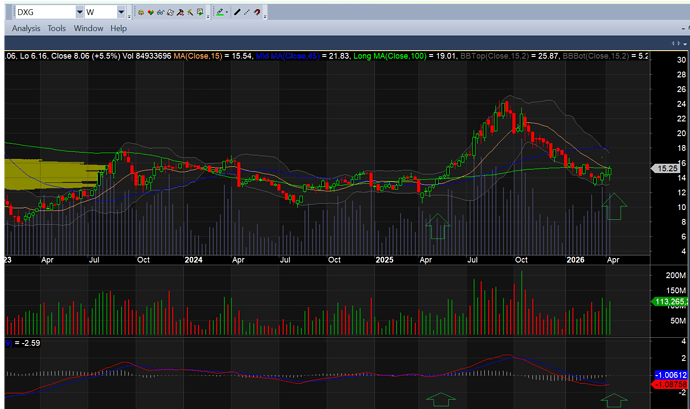This screenshot has height=409, width=690.
Task: Click the green pen color swatch icon
Action: (217, 12)
